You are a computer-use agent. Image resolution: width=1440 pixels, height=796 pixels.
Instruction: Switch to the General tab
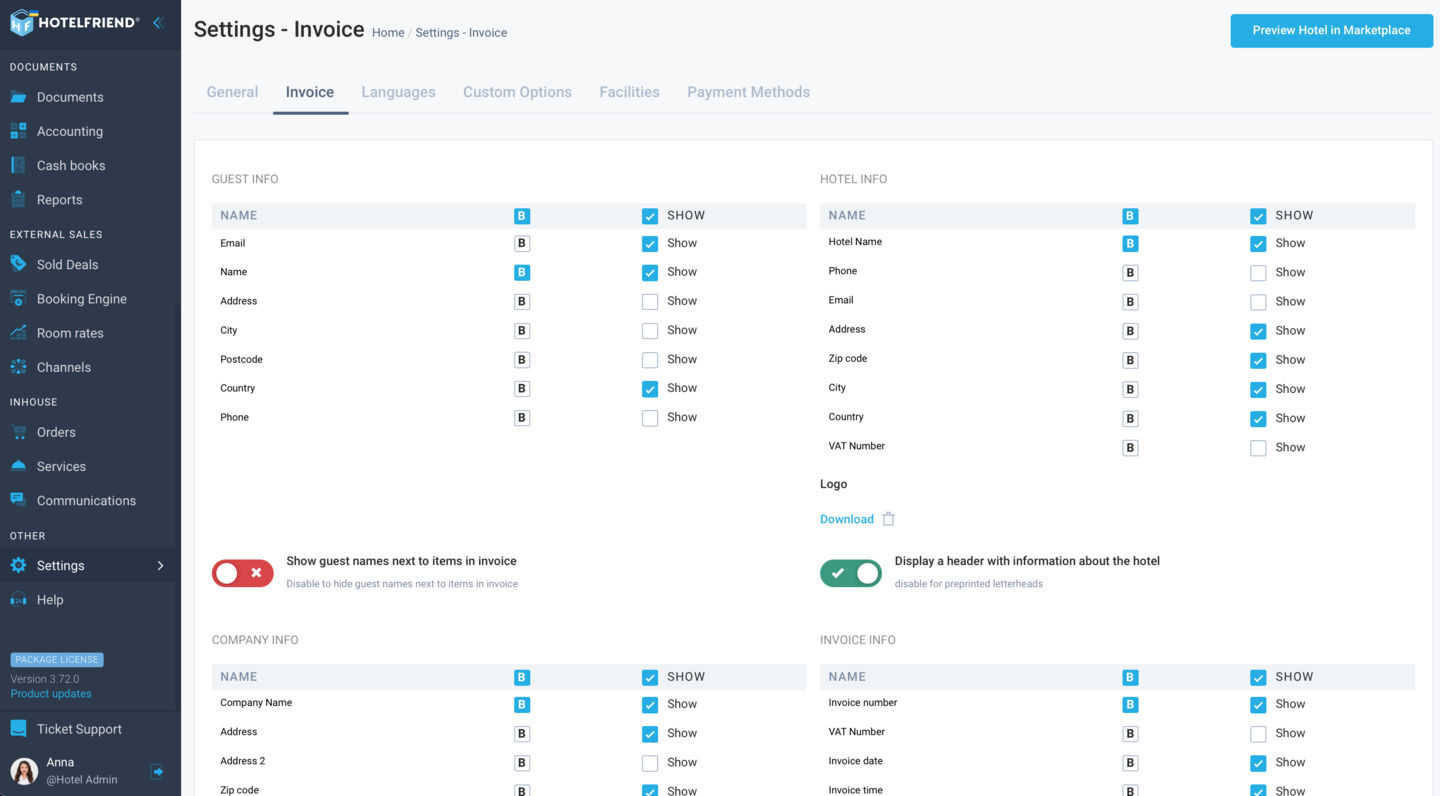[232, 92]
